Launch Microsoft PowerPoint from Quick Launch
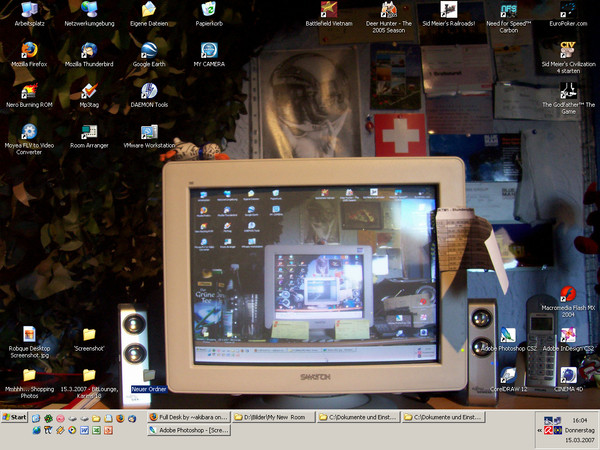Viewport: 600px width, 450px height. (x=108, y=430)
